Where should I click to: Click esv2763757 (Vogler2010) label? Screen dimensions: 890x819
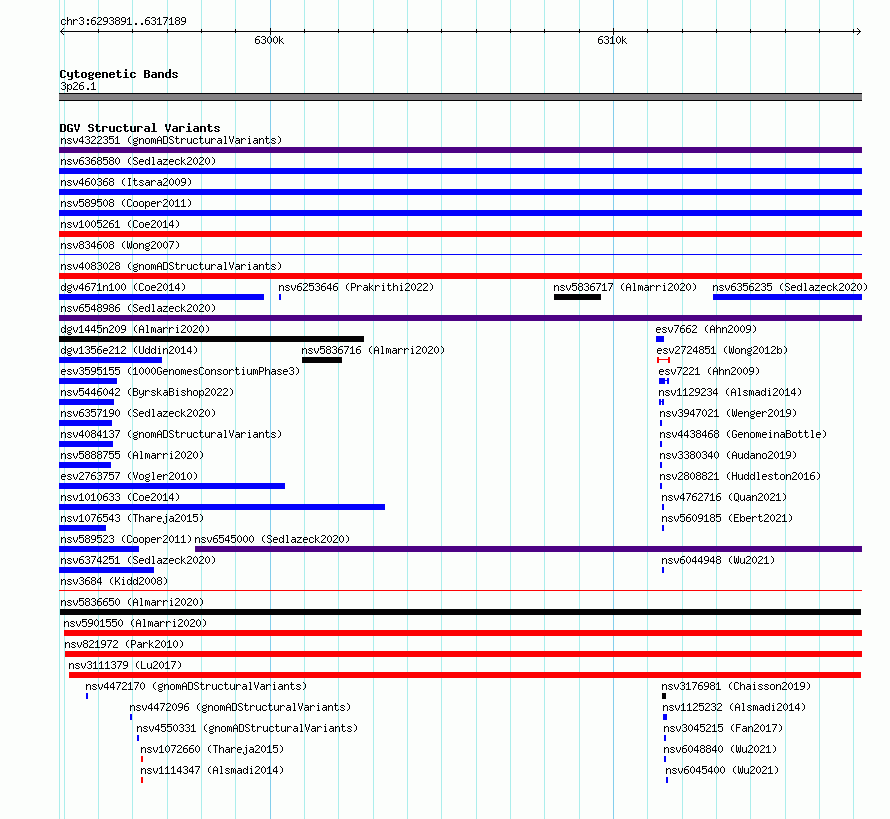[x=129, y=476]
